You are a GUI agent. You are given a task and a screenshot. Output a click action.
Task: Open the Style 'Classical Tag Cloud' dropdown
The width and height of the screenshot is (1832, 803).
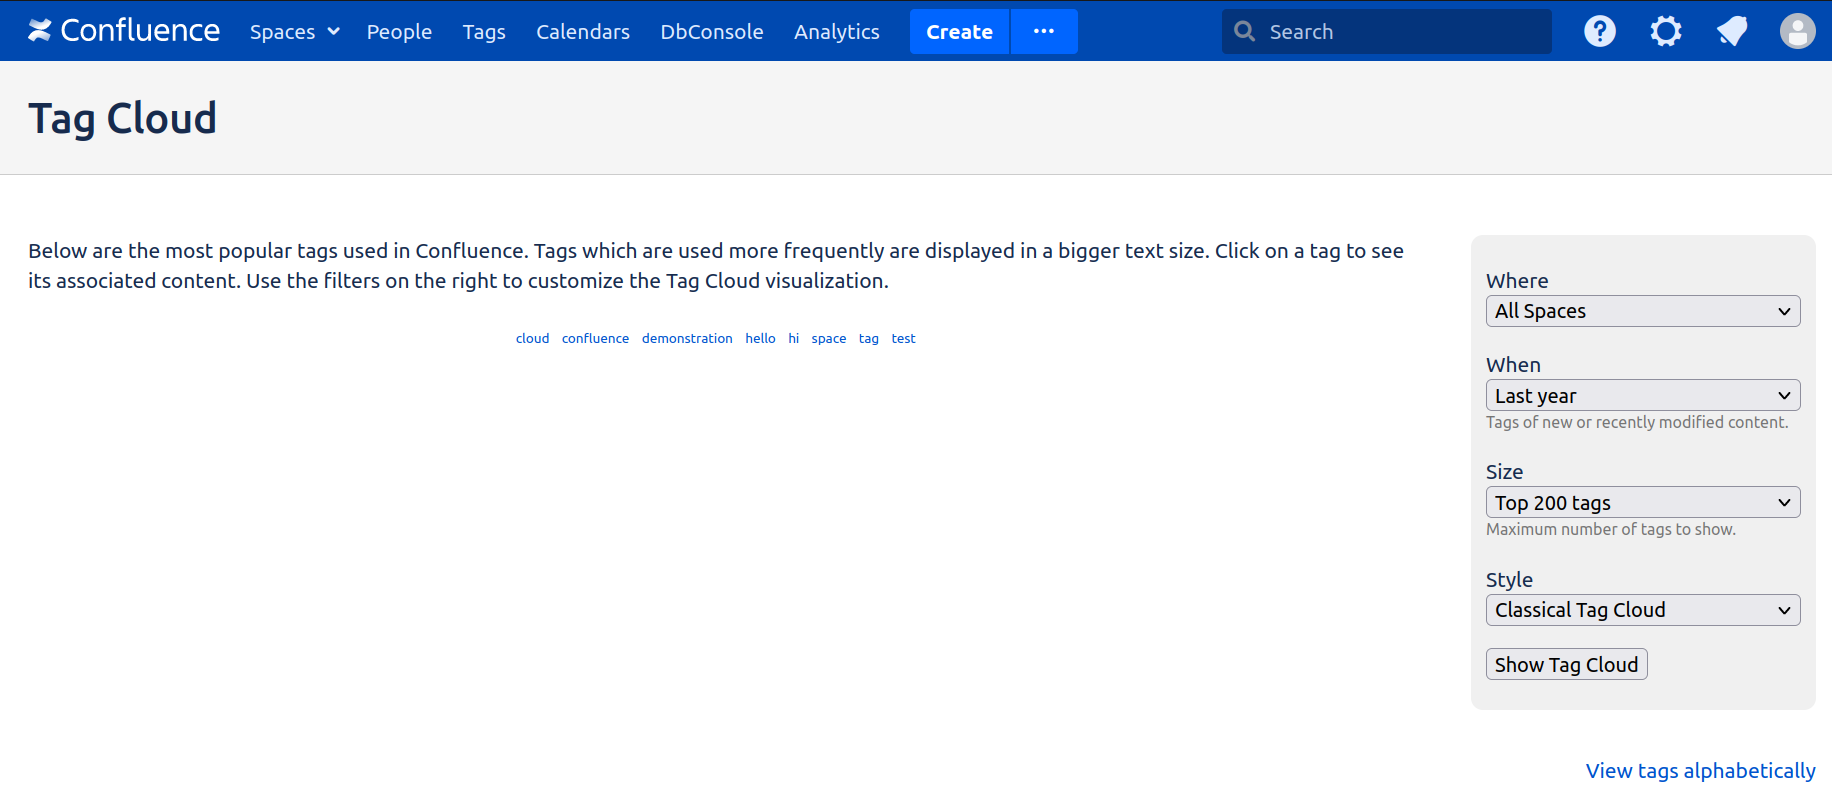1642,610
